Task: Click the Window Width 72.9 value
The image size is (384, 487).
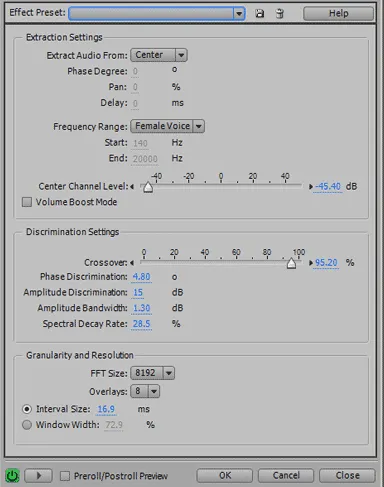Action: pos(114,425)
